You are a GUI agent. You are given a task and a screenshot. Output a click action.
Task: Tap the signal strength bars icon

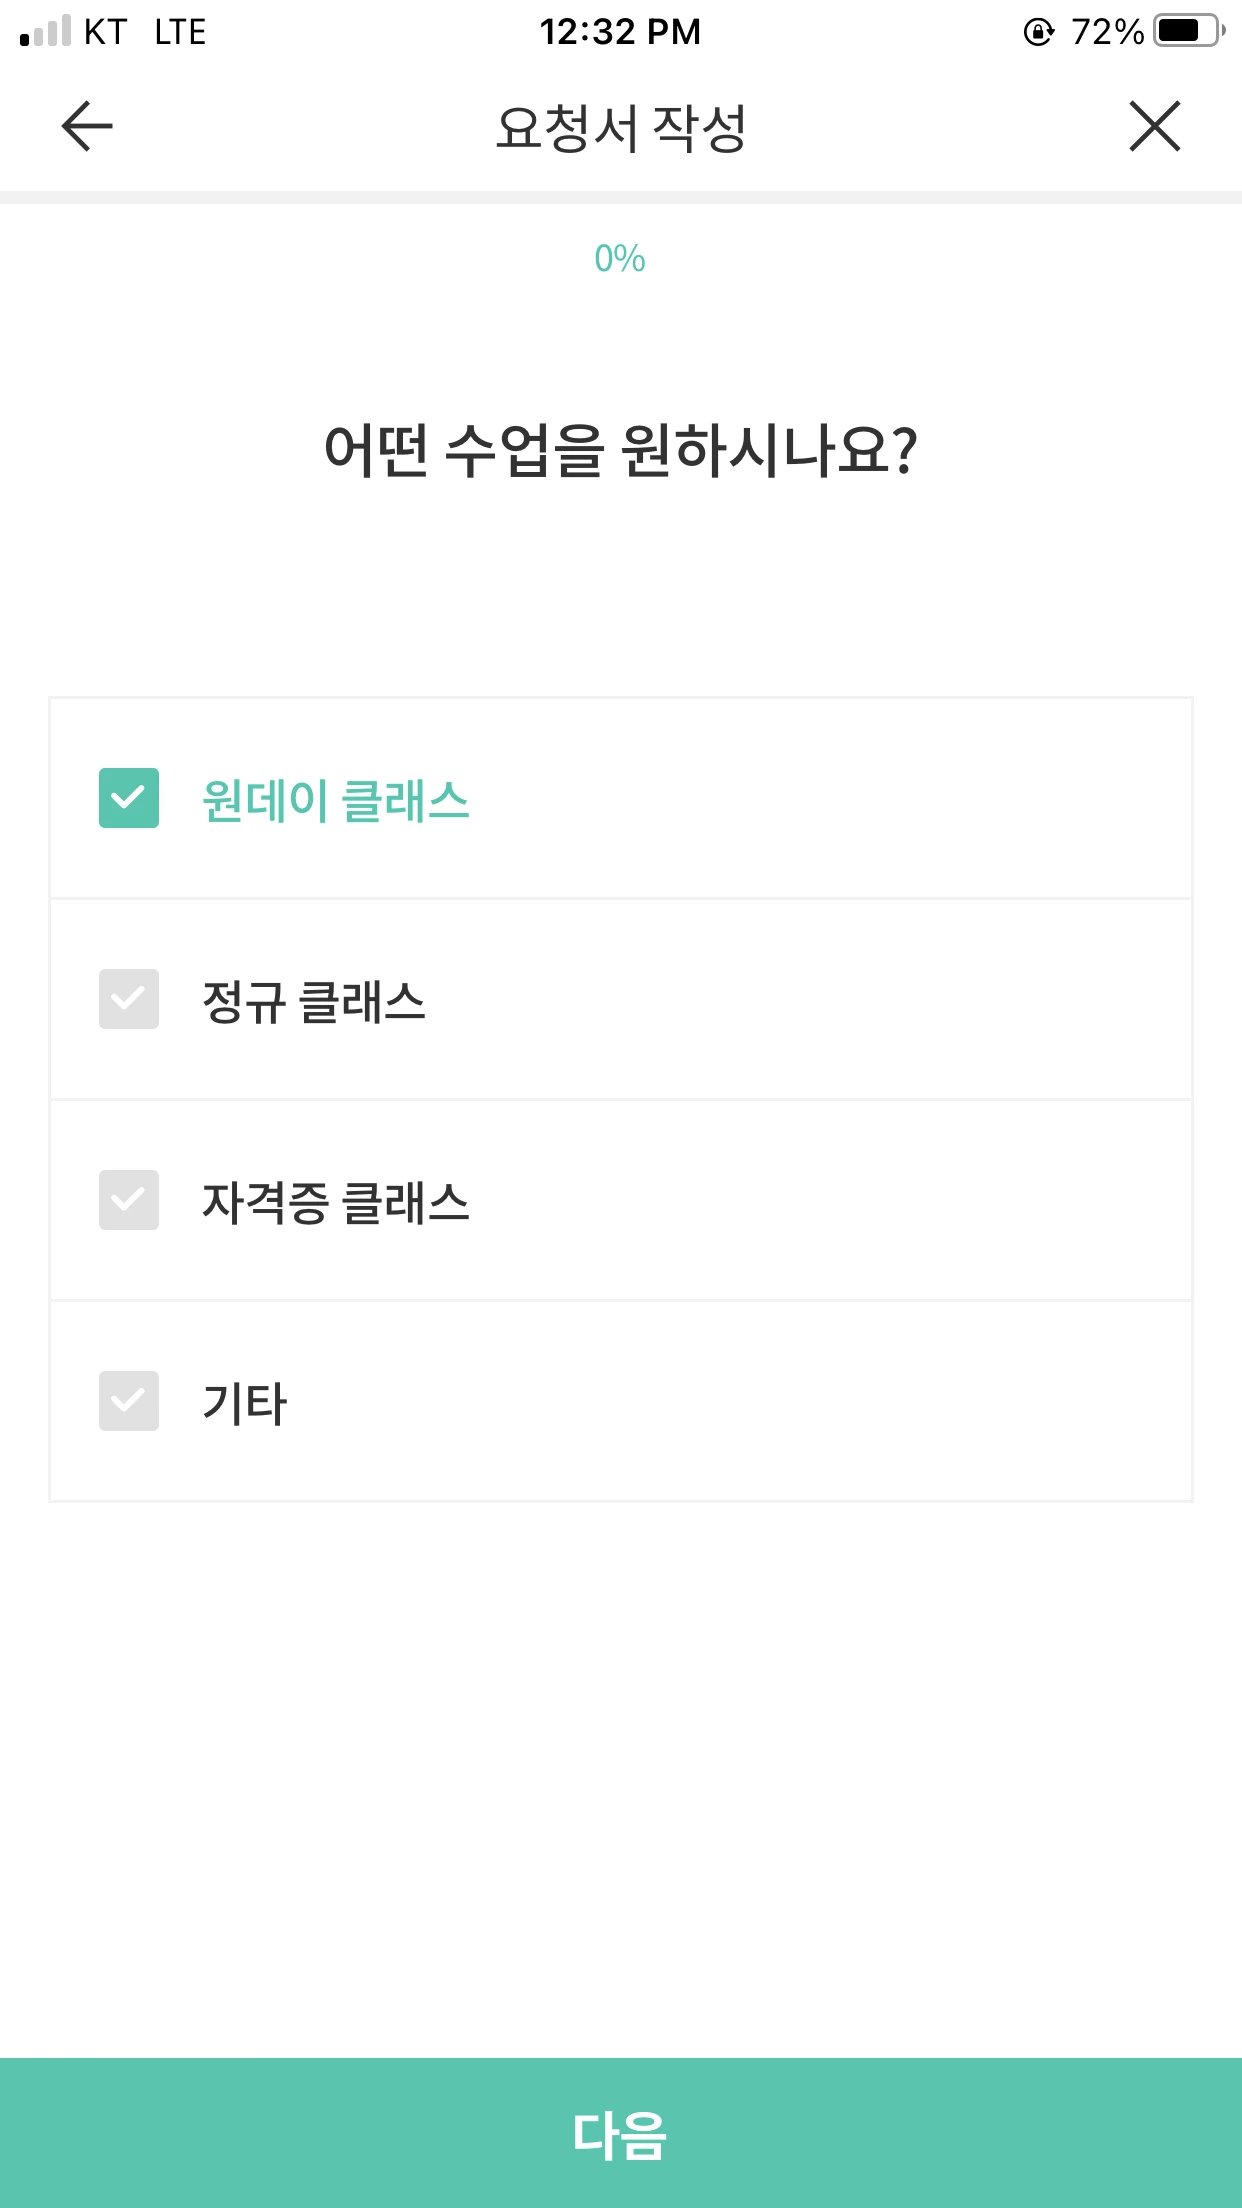(45, 31)
